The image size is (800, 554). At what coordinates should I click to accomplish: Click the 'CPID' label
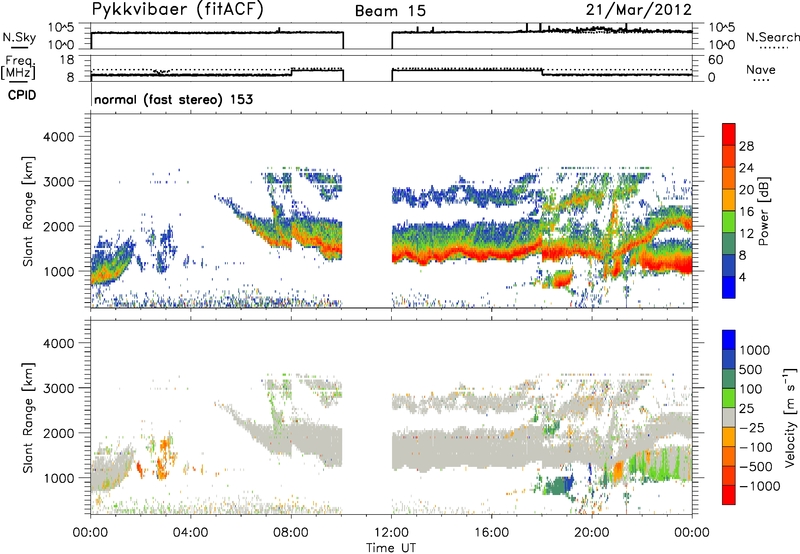pos(22,95)
